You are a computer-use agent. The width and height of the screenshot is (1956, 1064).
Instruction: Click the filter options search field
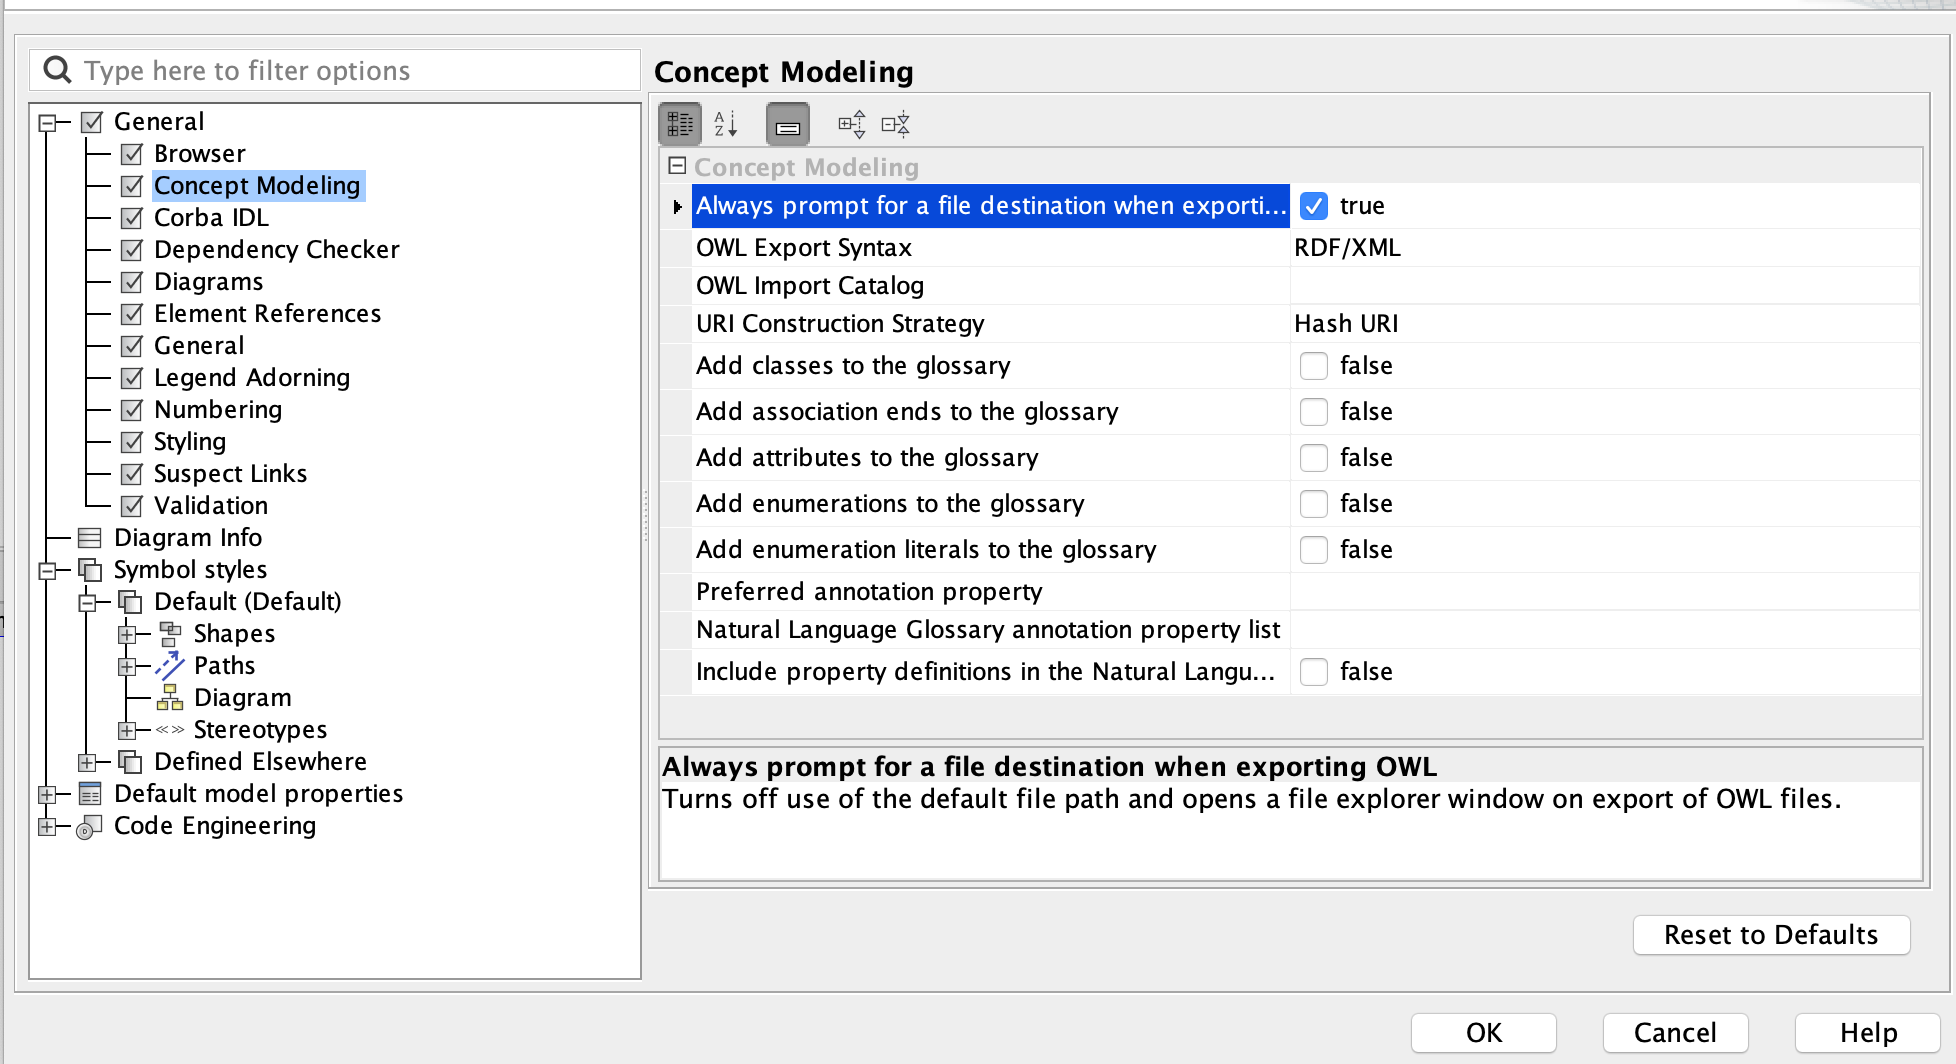[350, 71]
